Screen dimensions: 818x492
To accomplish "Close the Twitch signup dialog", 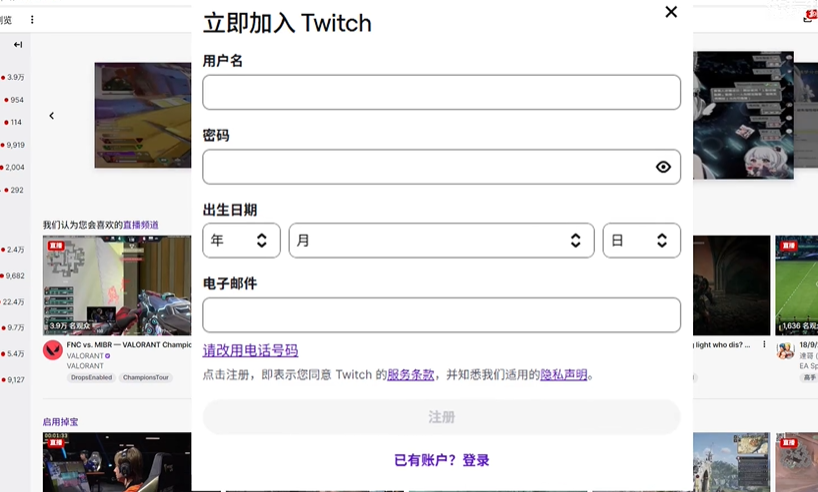I will point(671,12).
